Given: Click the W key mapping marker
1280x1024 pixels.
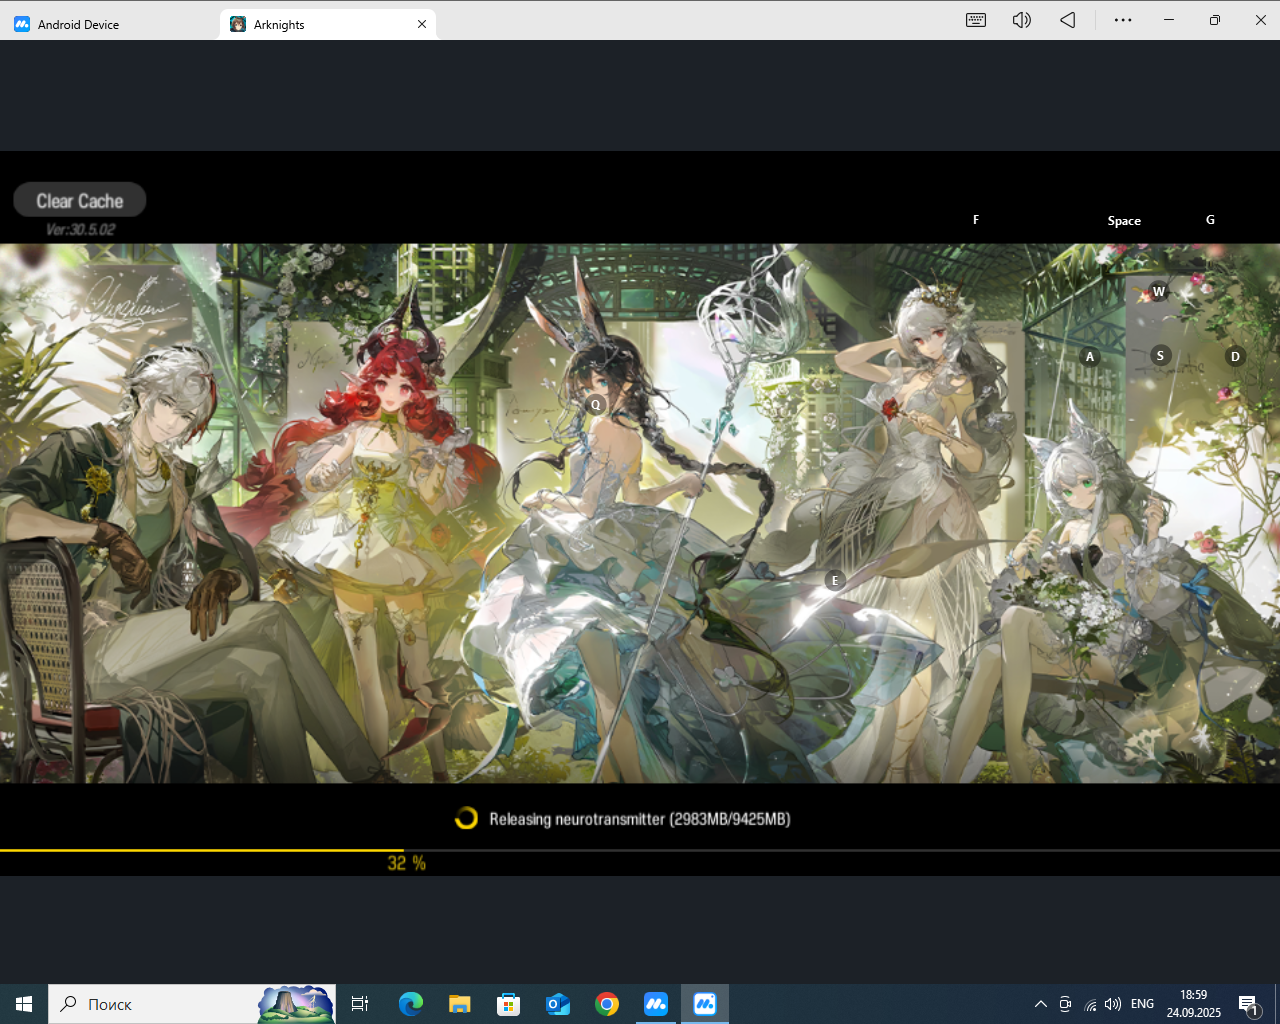Looking at the screenshot, I should pos(1159,292).
